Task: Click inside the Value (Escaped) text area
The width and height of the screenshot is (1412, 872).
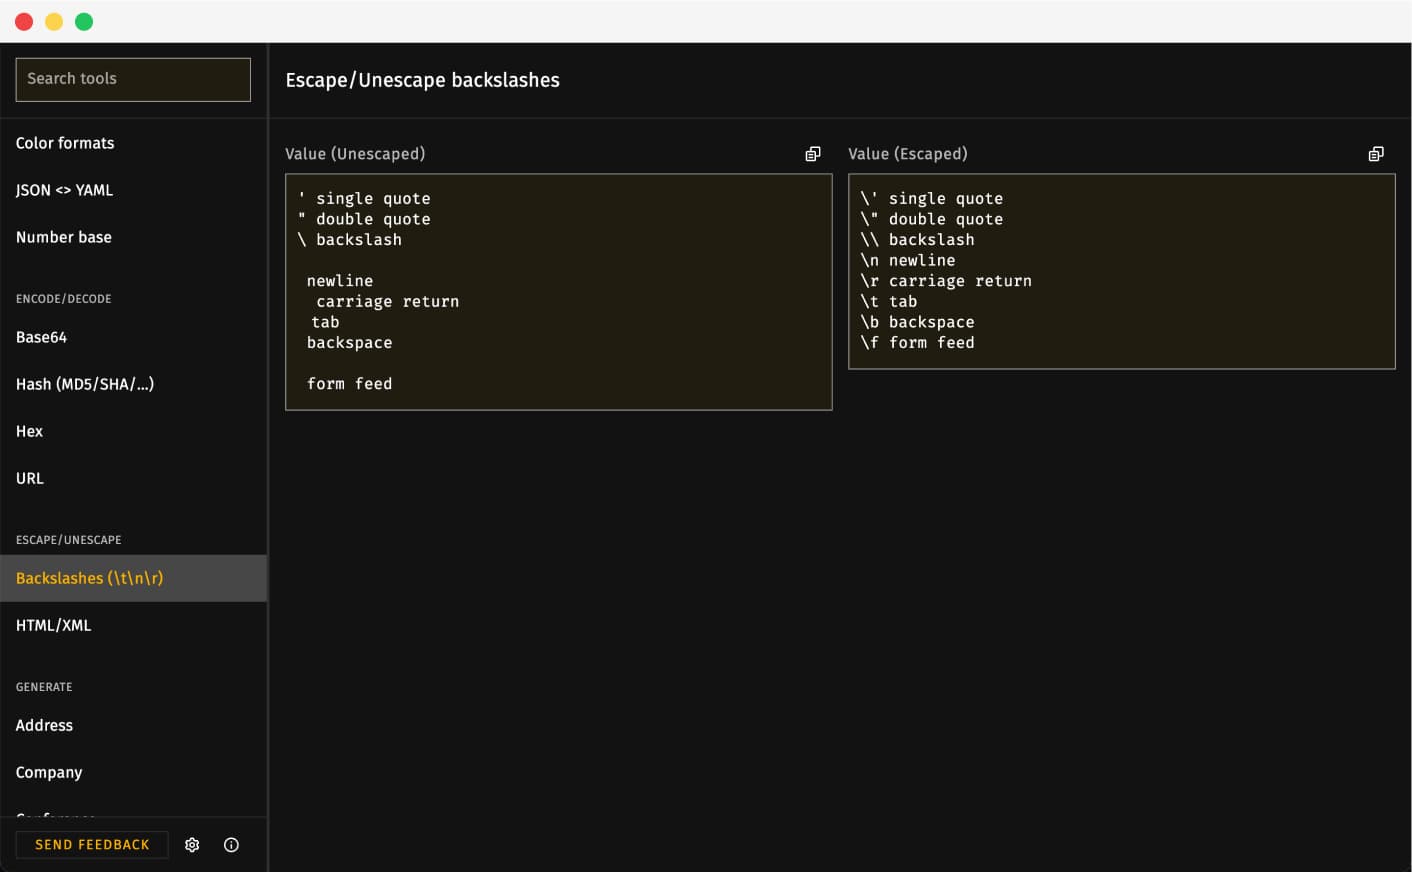Action: point(1121,271)
